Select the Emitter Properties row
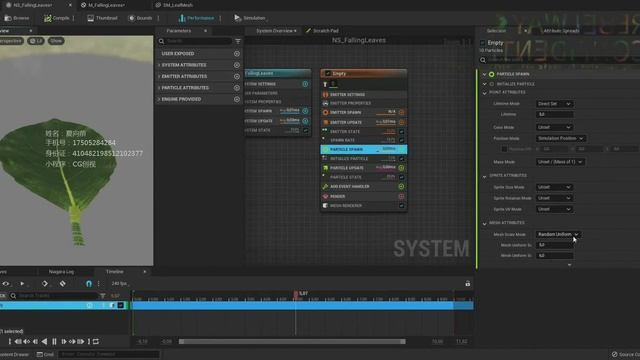The image size is (640, 360). click(x=364, y=103)
